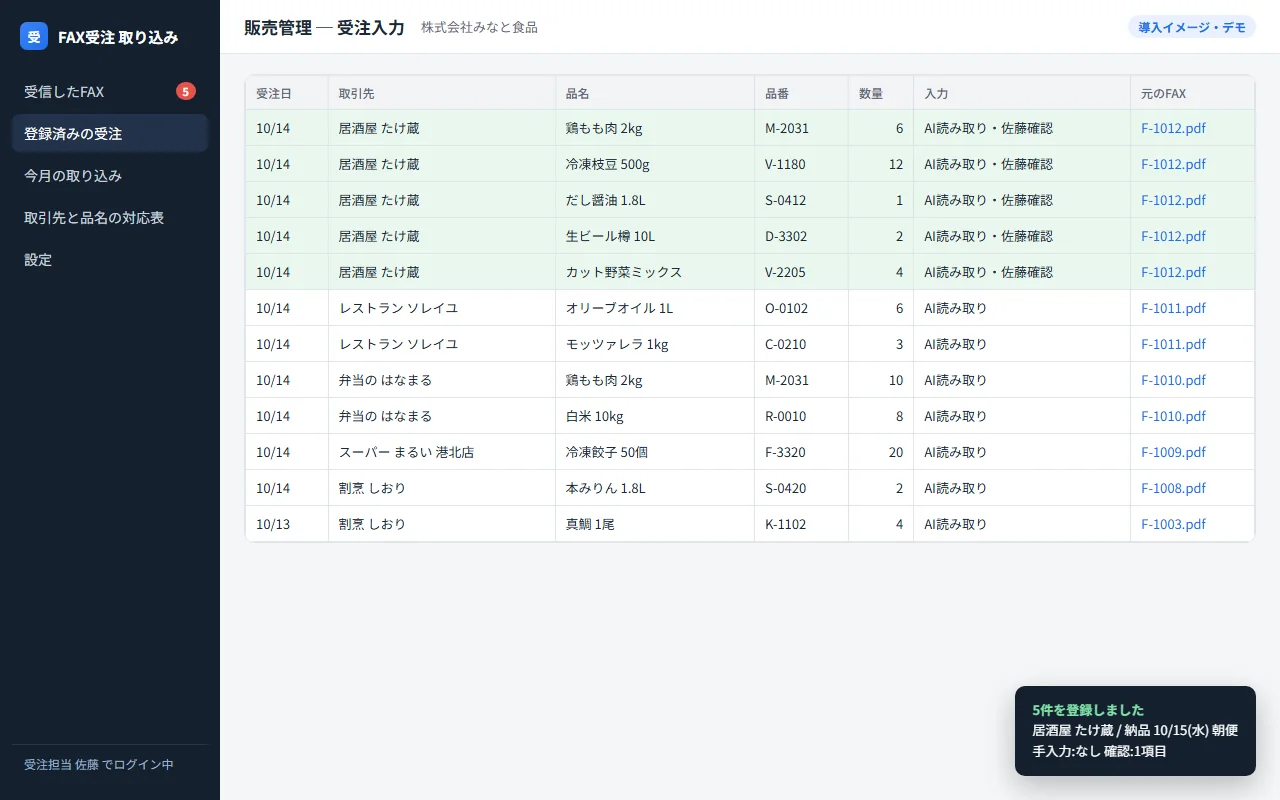1280x800 pixels.
Task: Click the red 5 badge on 受信したFAX
Action: [186, 91]
